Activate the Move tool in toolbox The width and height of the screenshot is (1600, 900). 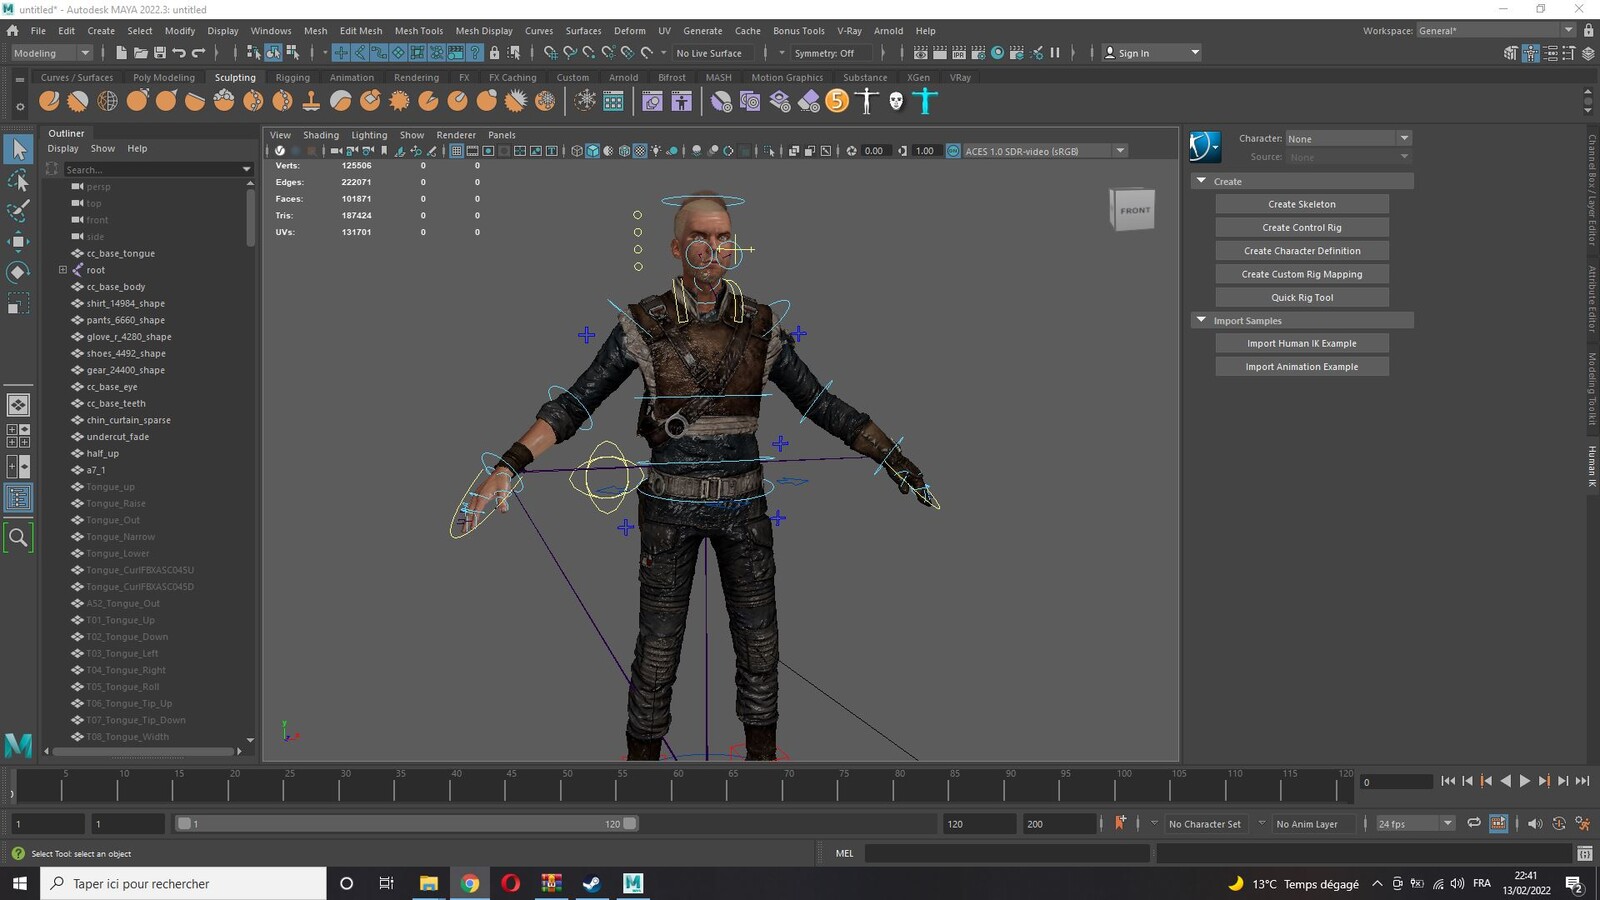click(x=18, y=242)
